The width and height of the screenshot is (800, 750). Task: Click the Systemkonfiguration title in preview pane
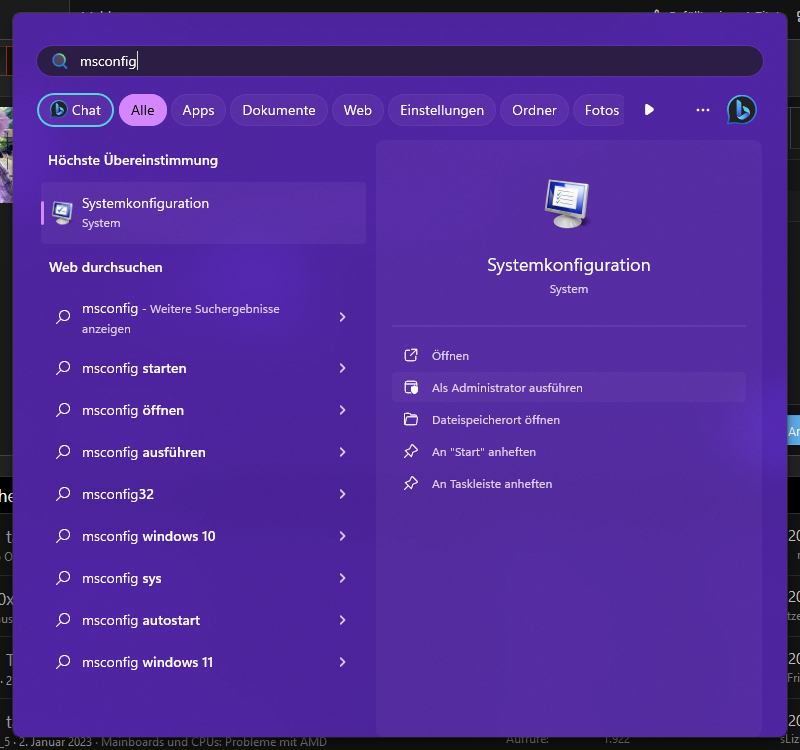click(568, 265)
